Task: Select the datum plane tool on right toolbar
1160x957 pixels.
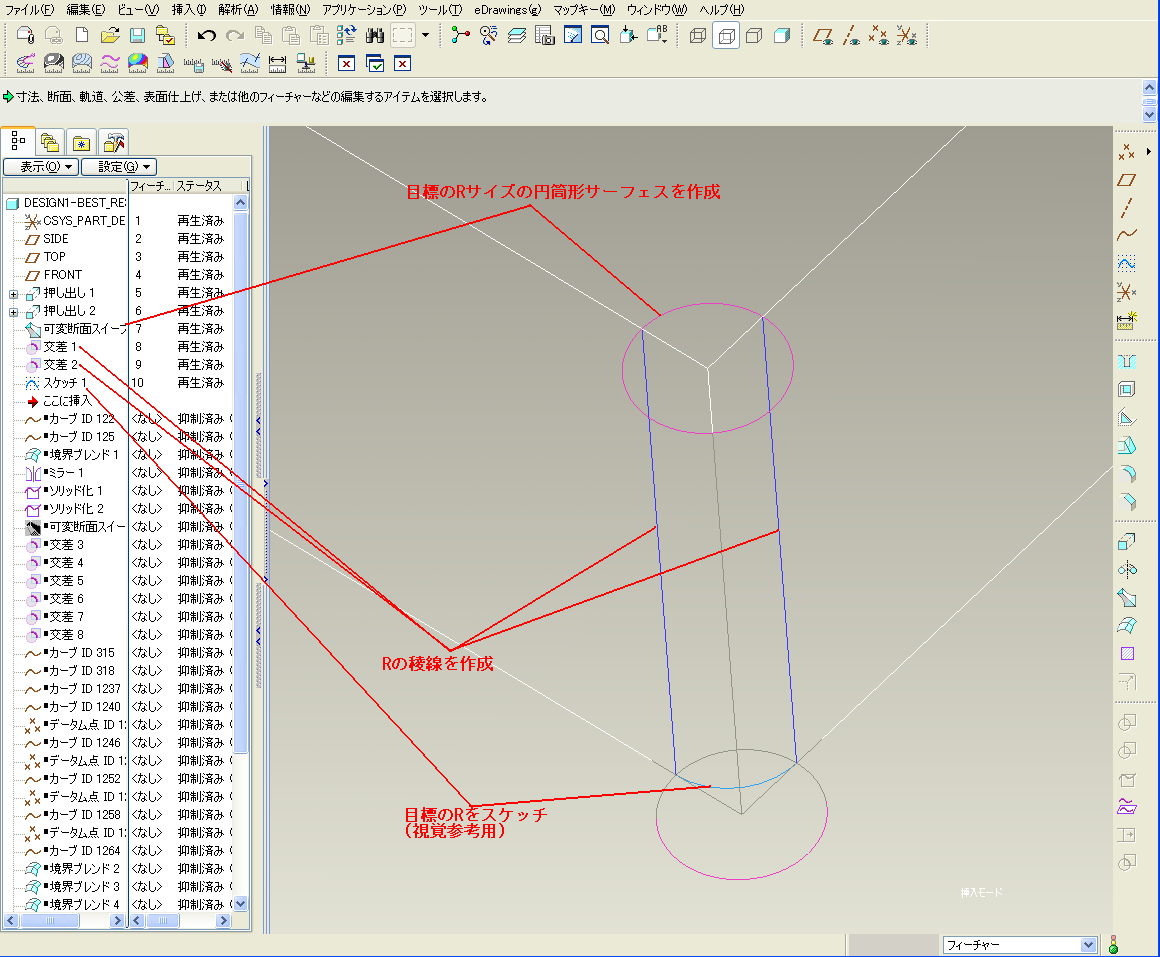Action: pos(1127,180)
